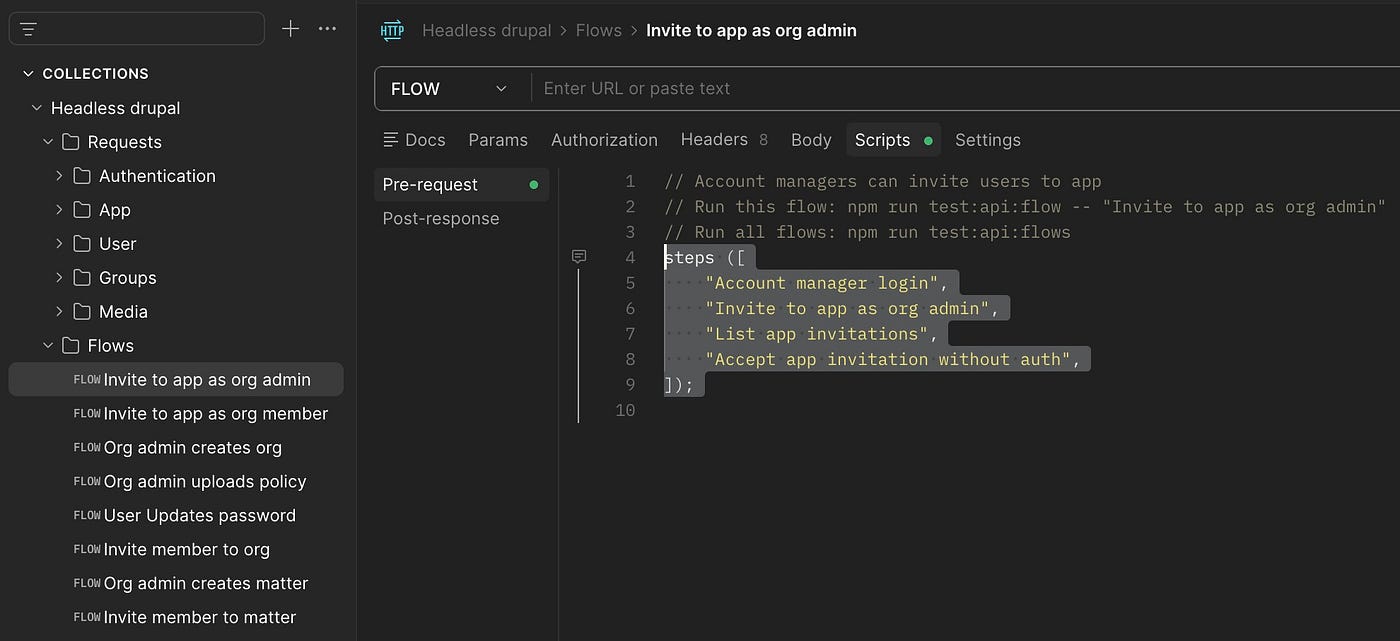Expand the Media folder chevron

[59, 312]
